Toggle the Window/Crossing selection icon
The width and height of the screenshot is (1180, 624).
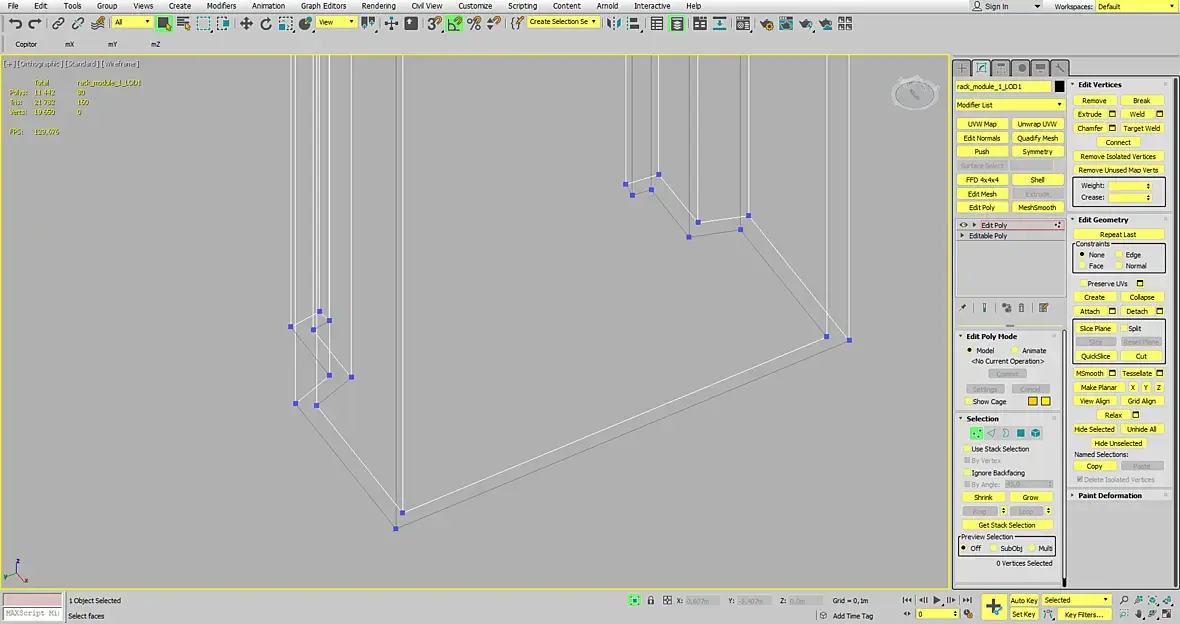coord(223,24)
